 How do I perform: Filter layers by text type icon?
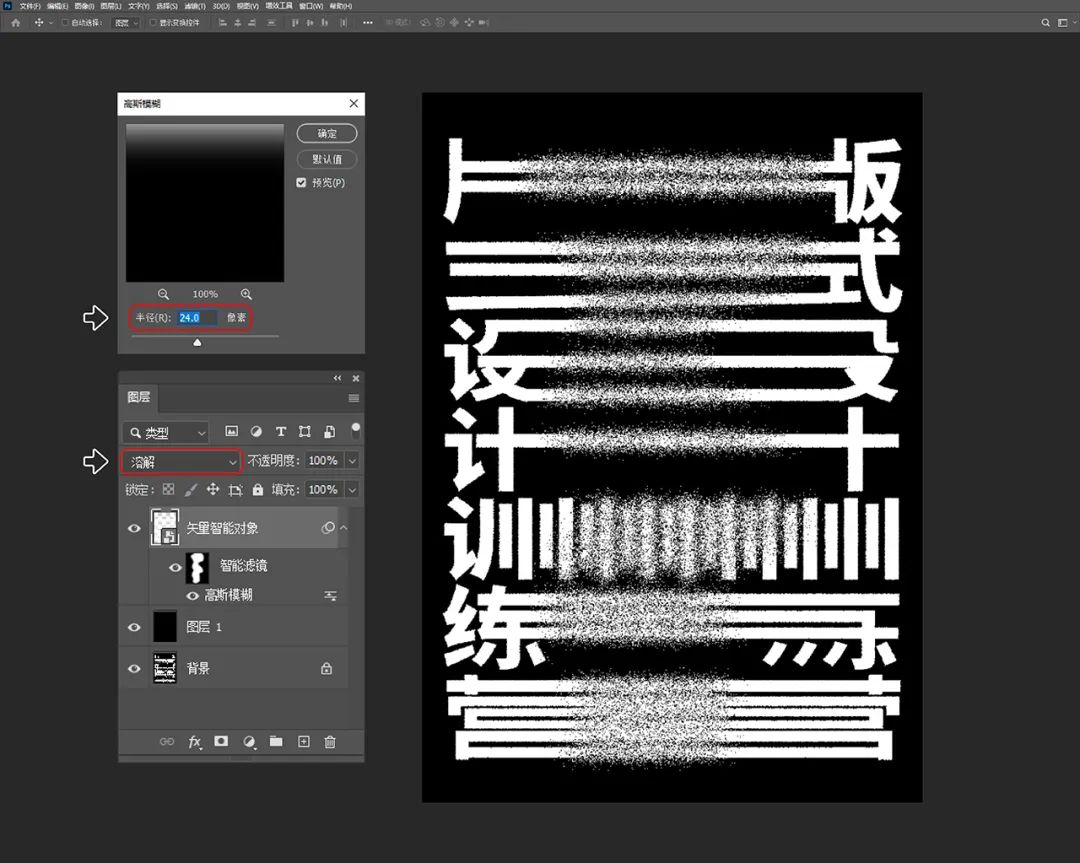(x=281, y=432)
